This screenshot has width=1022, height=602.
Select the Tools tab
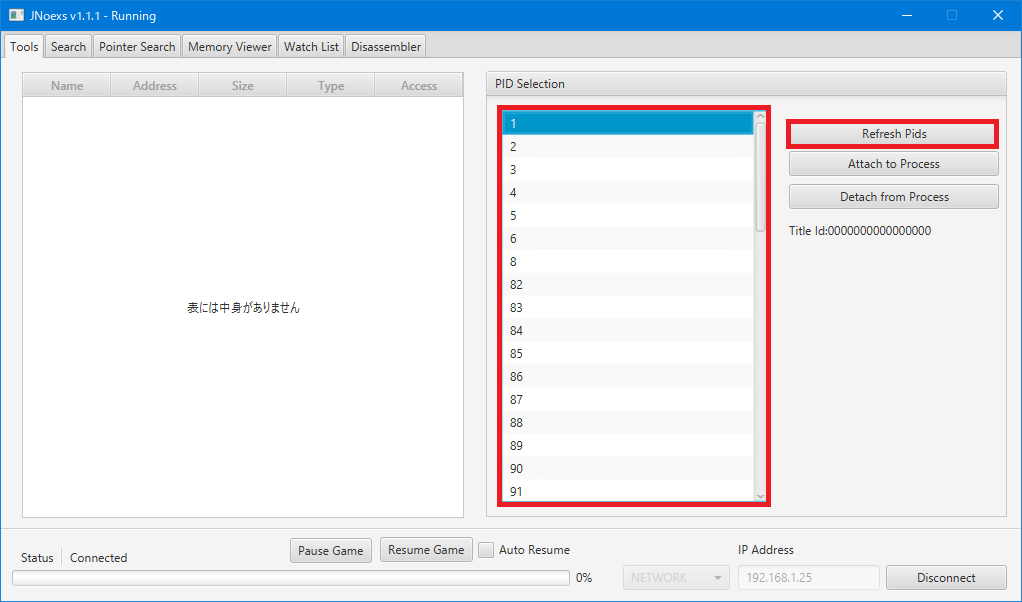(x=24, y=47)
